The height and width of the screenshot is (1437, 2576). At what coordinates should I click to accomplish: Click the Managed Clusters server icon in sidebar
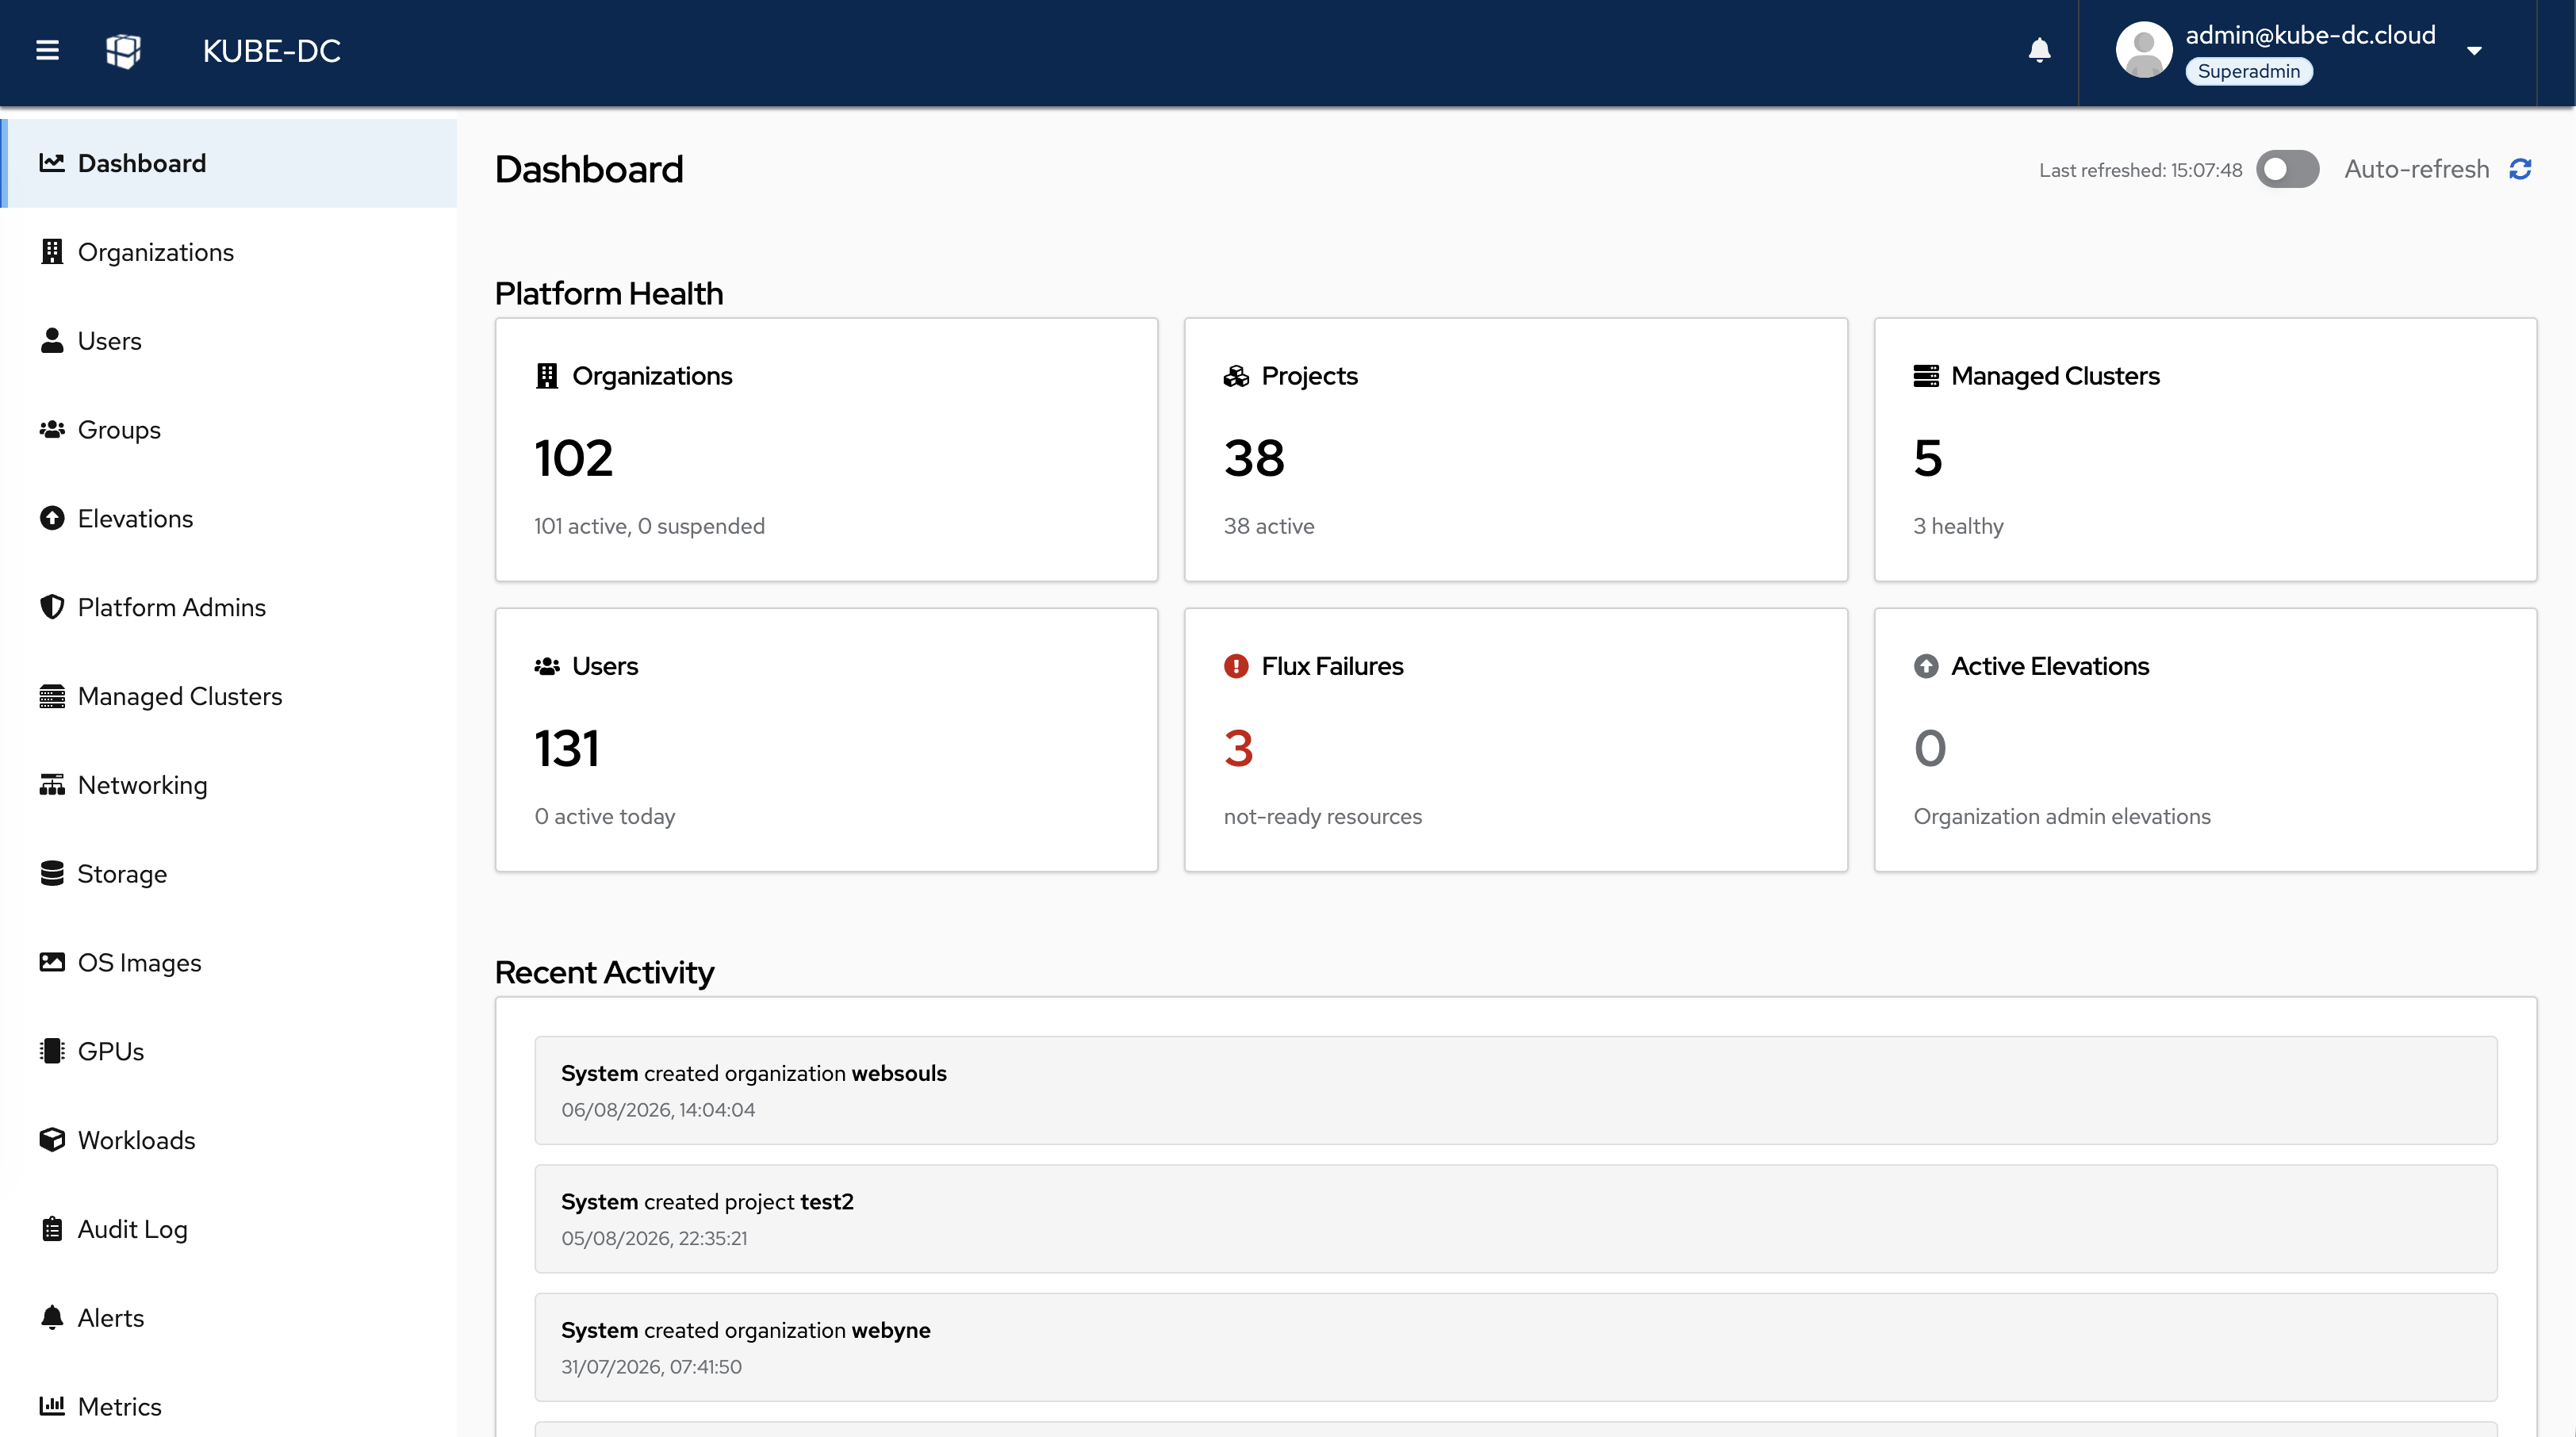(x=52, y=696)
